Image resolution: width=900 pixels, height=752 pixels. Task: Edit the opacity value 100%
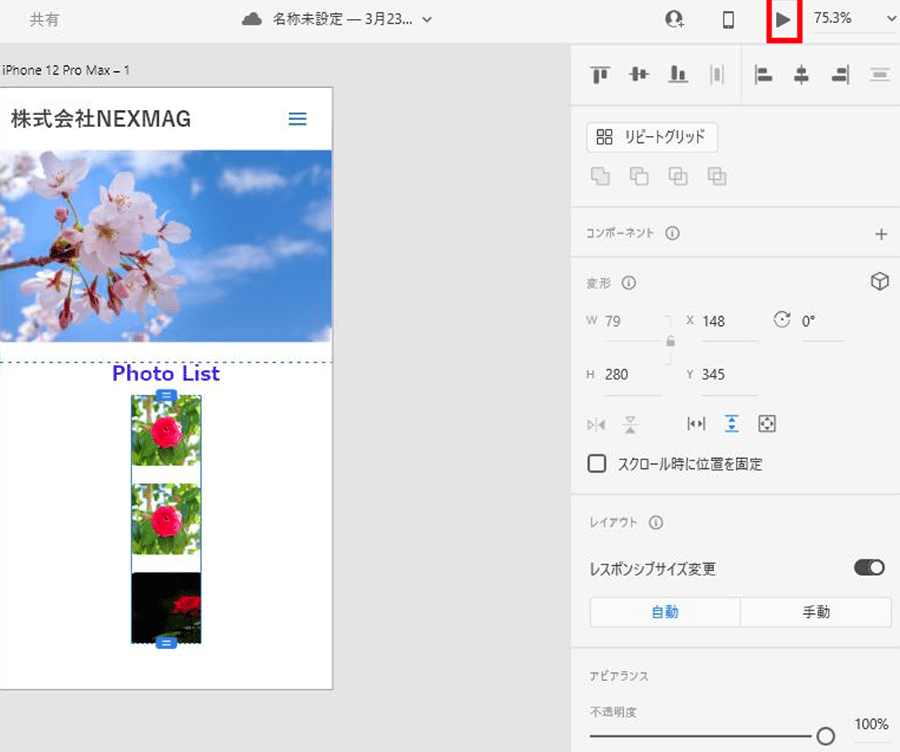click(871, 724)
